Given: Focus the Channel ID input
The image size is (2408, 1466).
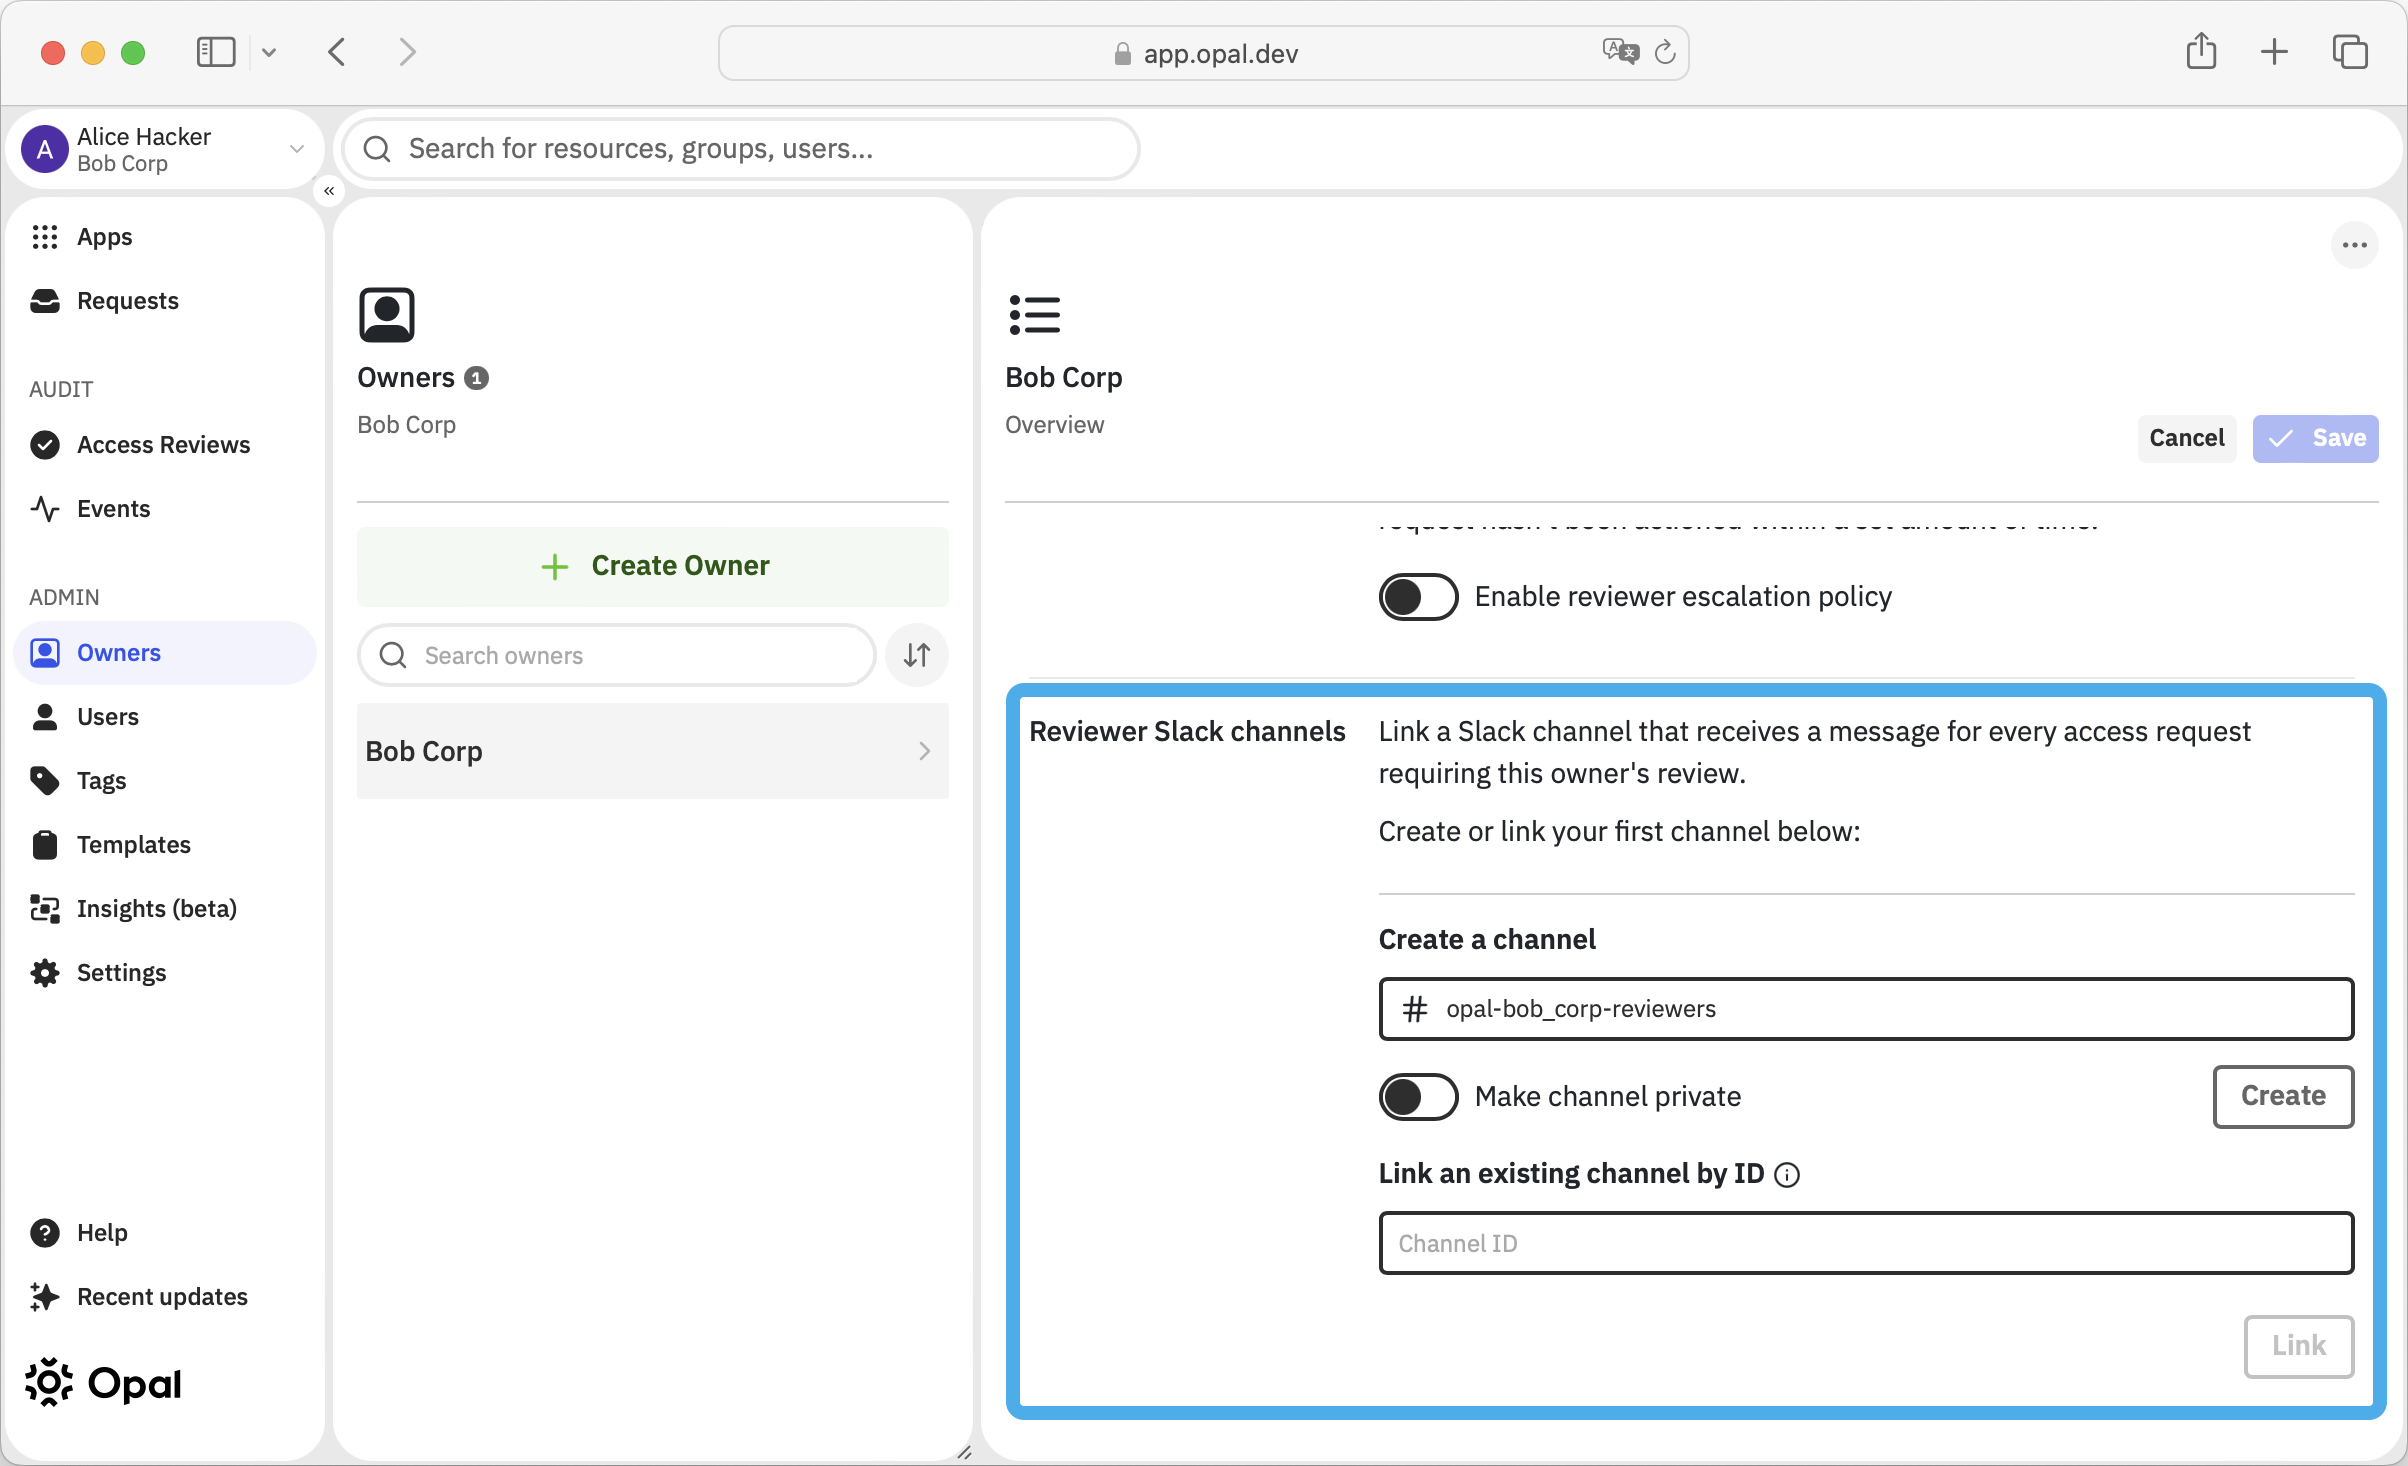Looking at the screenshot, I should [1866, 1243].
